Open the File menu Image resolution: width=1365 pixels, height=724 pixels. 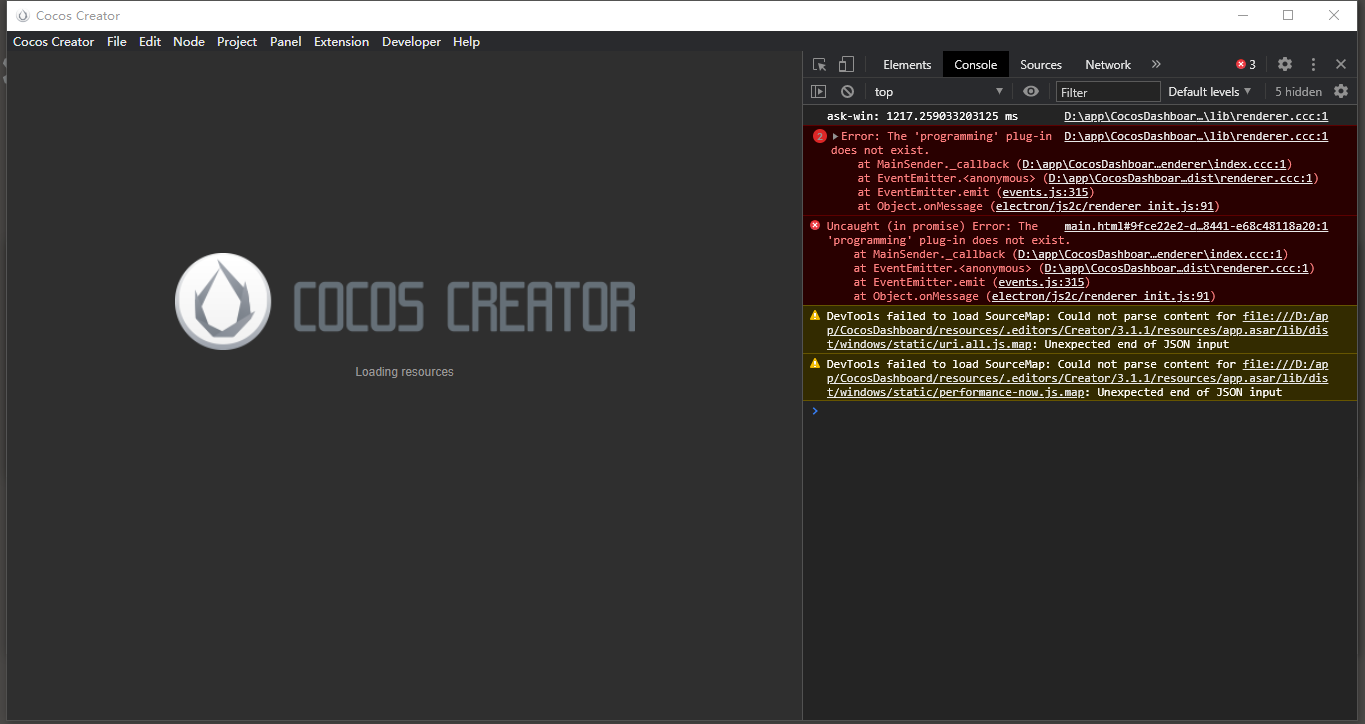tap(117, 42)
